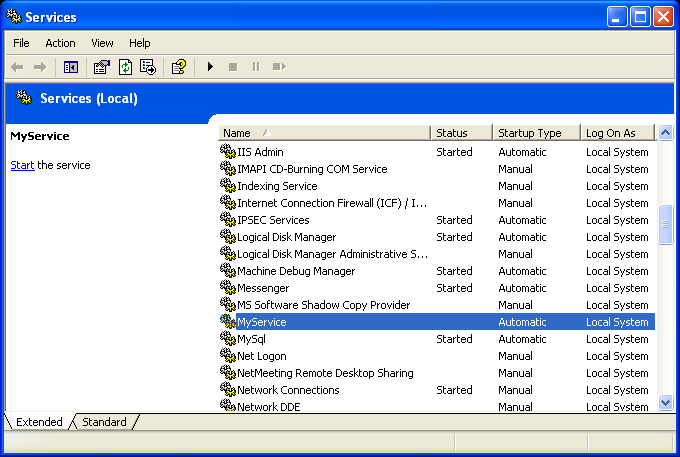680x457 pixels.
Task: Sort by the Startup Type column header
Action: point(536,133)
